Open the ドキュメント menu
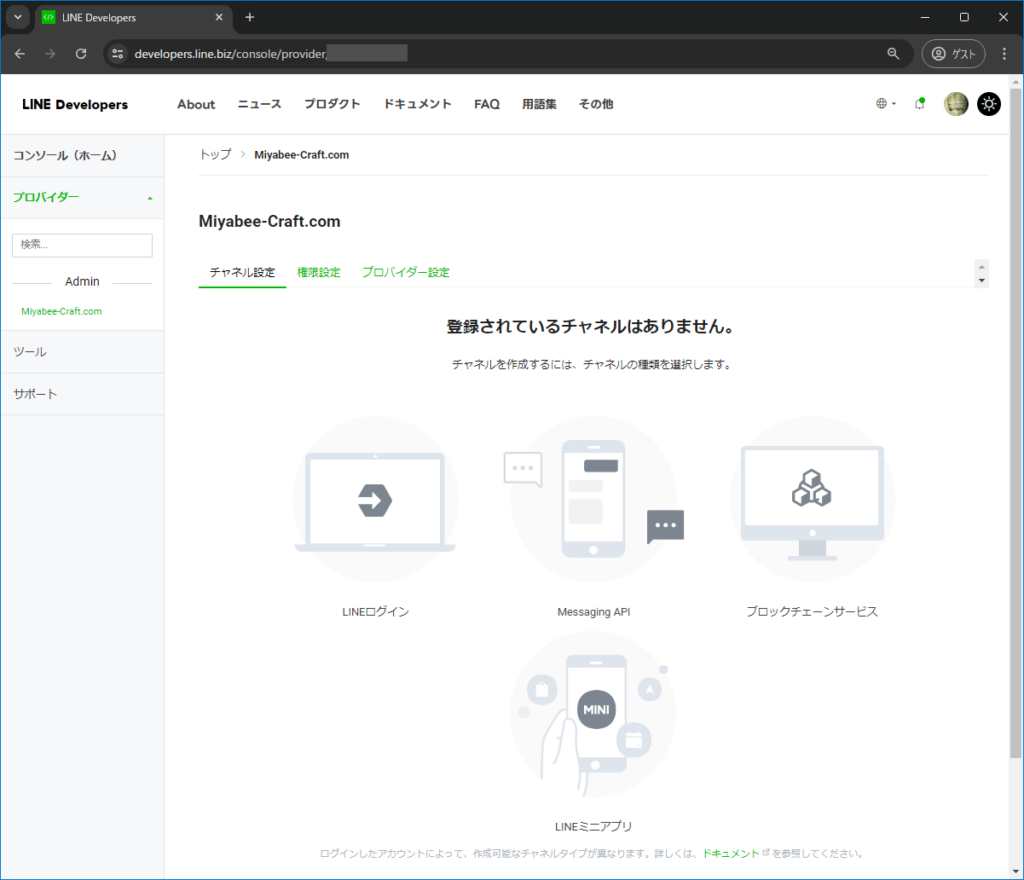The height and width of the screenshot is (880, 1024). coord(417,104)
